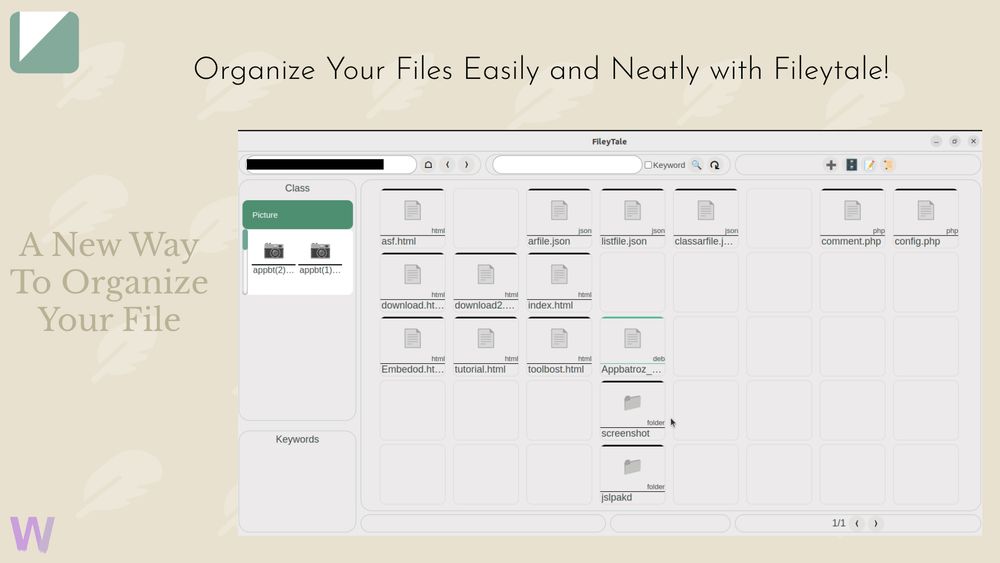Close the FileyTale window
The width and height of the screenshot is (1000, 563).
(973, 142)
